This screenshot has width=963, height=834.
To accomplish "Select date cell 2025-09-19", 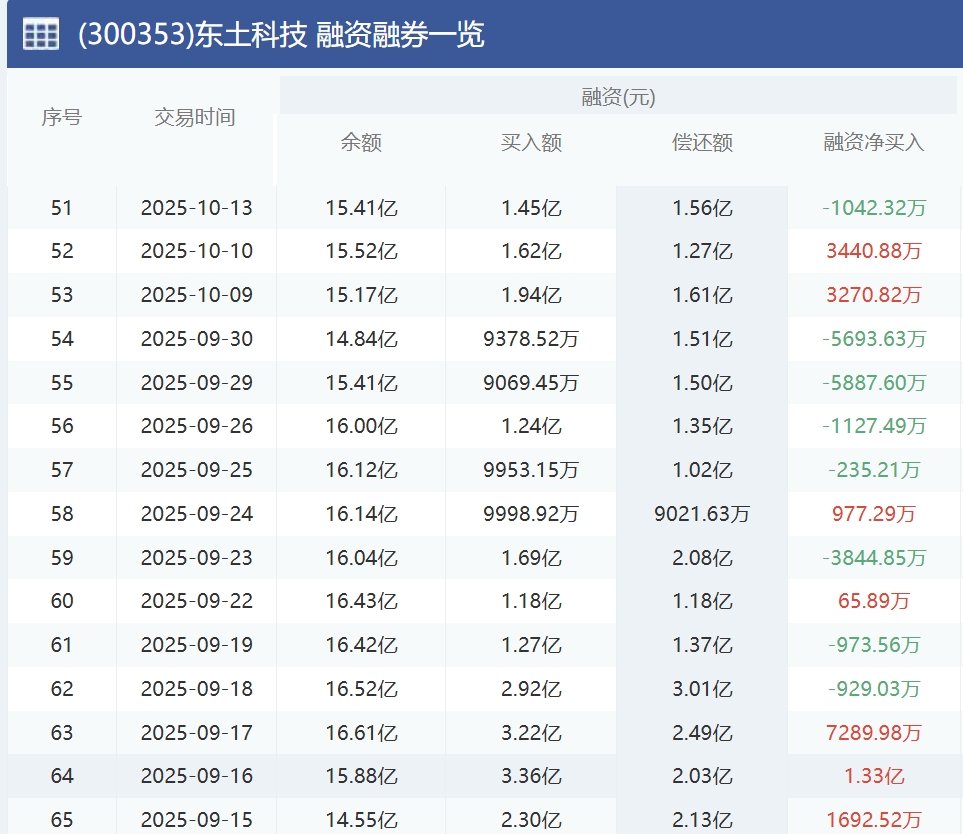I will pos(197,645).
